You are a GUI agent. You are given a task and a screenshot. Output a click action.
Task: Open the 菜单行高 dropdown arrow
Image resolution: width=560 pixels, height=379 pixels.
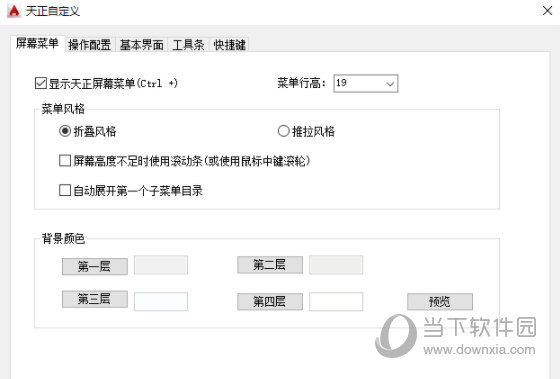(x=390, y=84)
